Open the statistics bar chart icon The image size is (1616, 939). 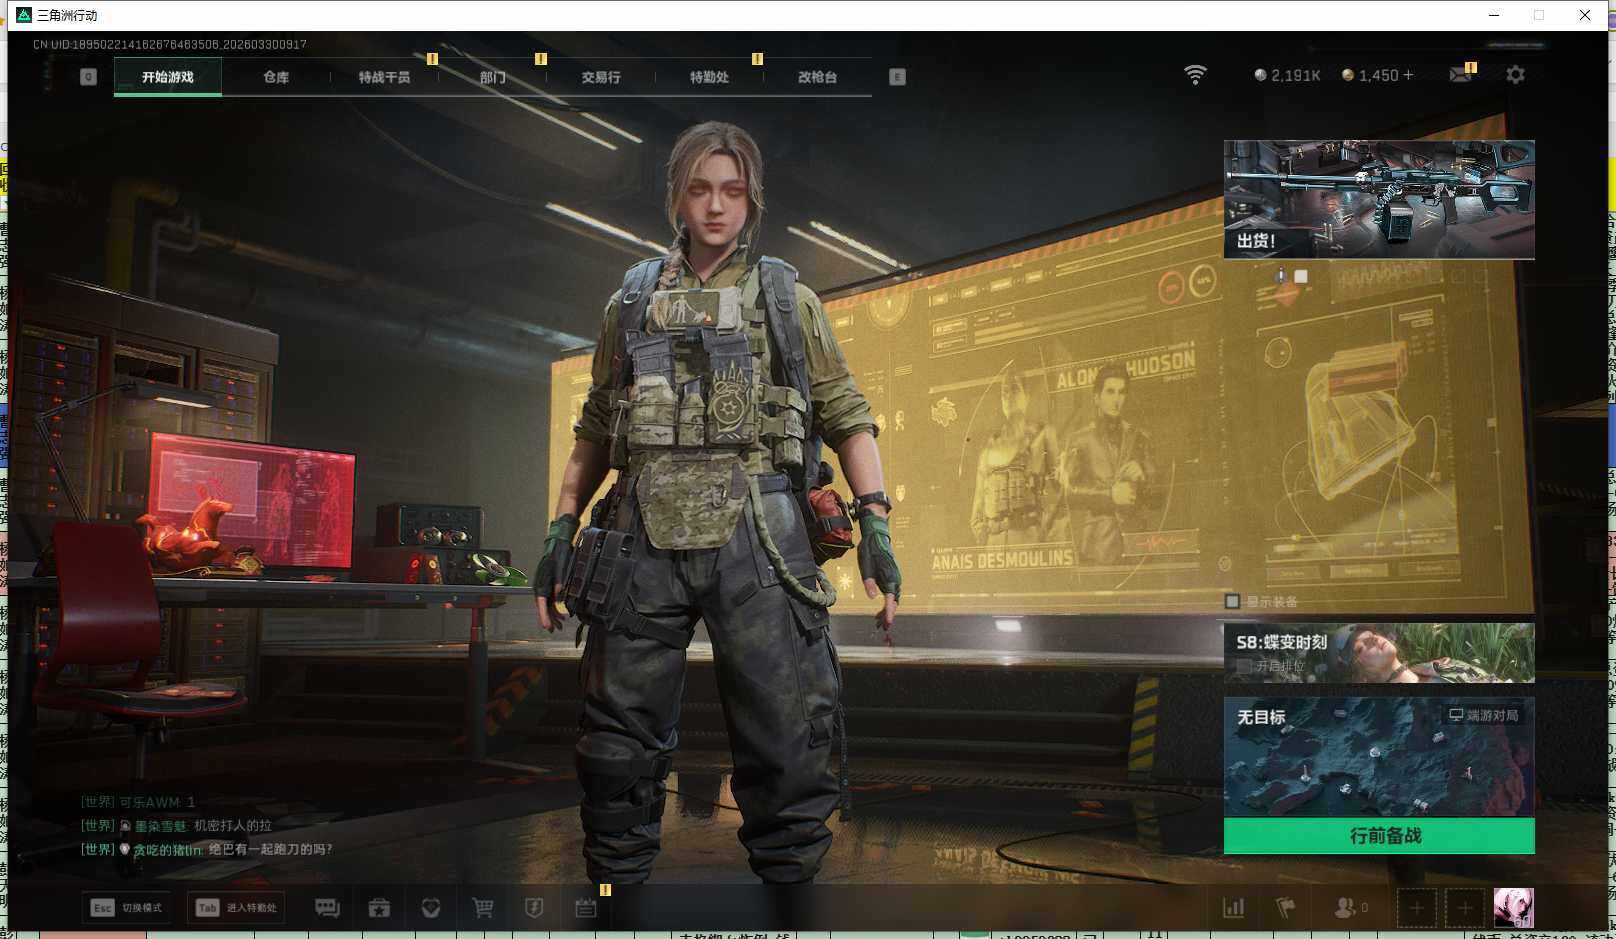[x=1234, y=908]
